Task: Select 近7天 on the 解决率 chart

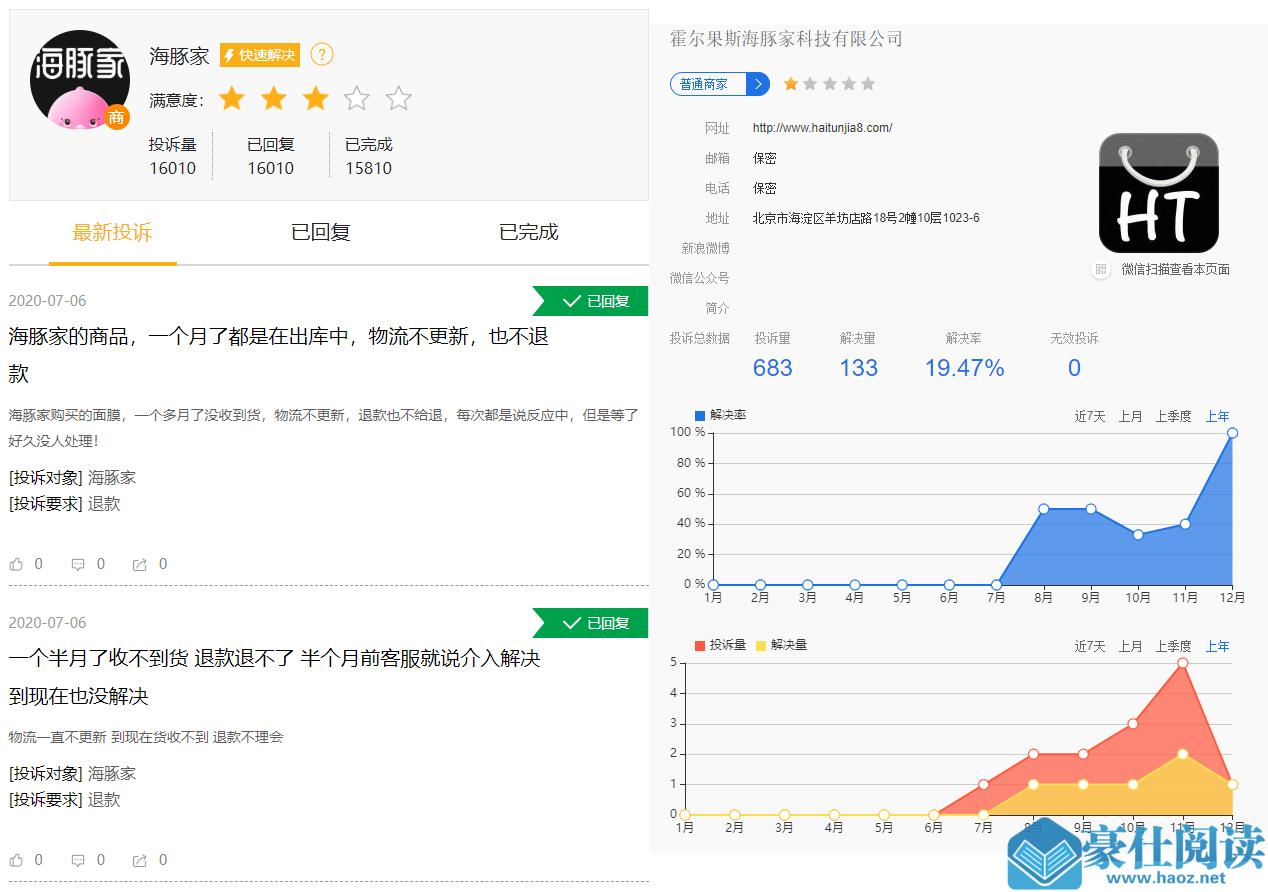Action: click(x=1090, y=416)
